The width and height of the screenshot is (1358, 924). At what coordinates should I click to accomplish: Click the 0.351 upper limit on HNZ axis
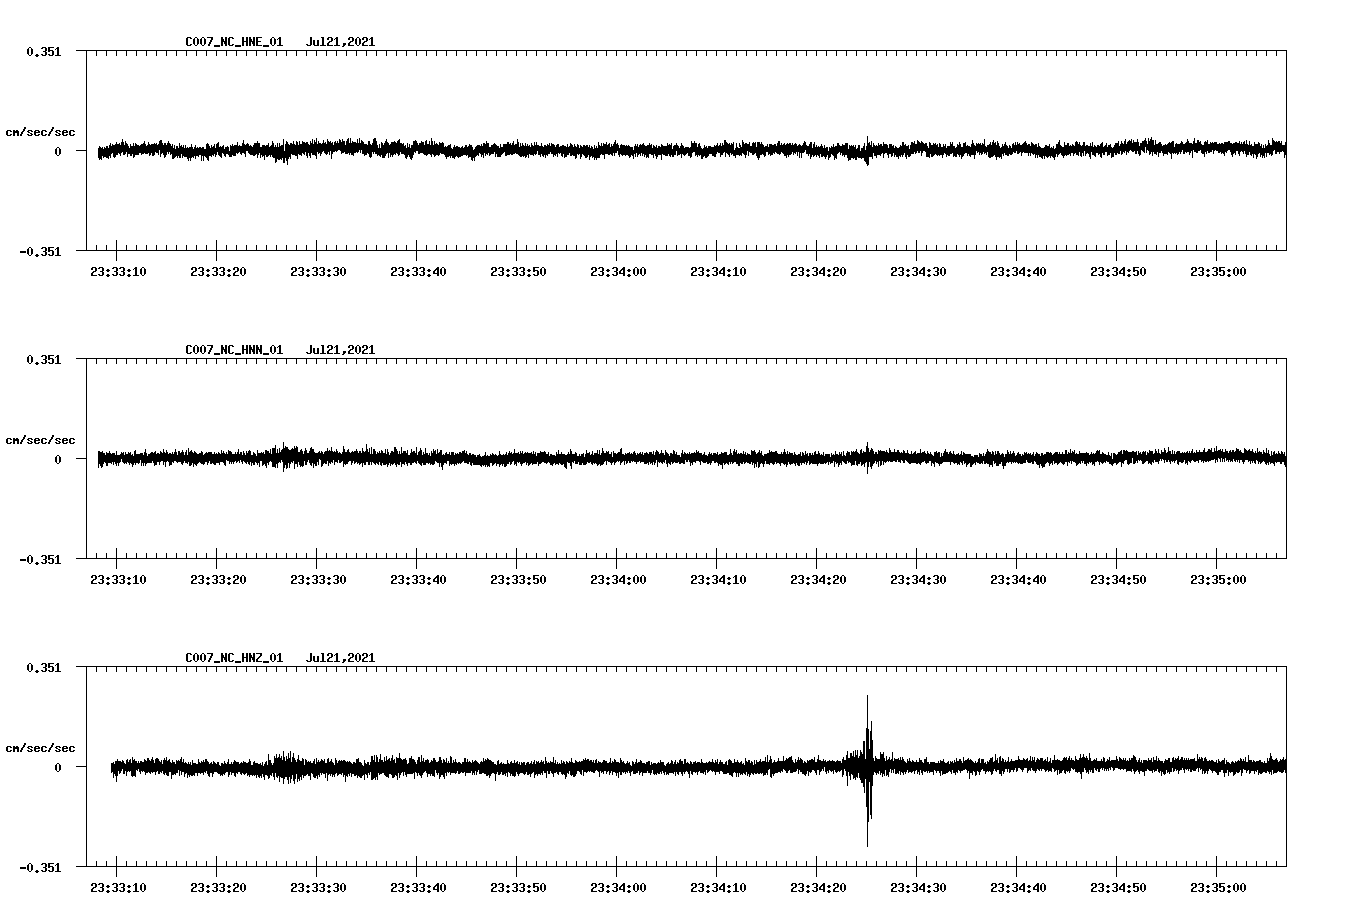[x=43, y=668]
